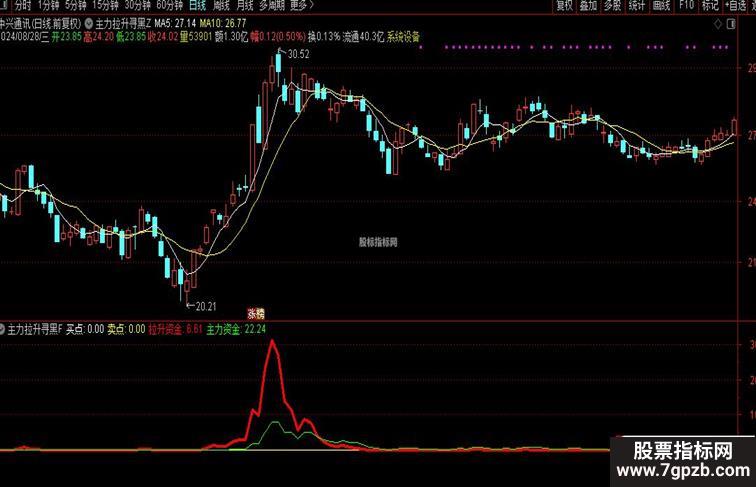Select the 日线 daily chart tab
Screen dimensions: 756x487
click(198, 6)
